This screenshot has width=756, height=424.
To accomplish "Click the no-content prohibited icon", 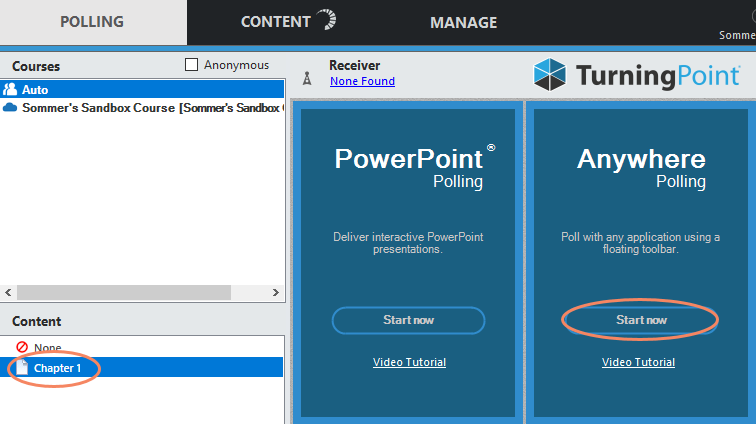I will pyautogui.click(x=22, y=347).
